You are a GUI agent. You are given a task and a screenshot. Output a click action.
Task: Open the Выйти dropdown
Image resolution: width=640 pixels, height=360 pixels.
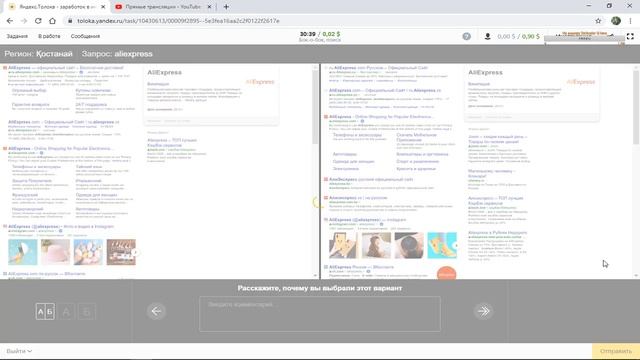pos(19,351)
